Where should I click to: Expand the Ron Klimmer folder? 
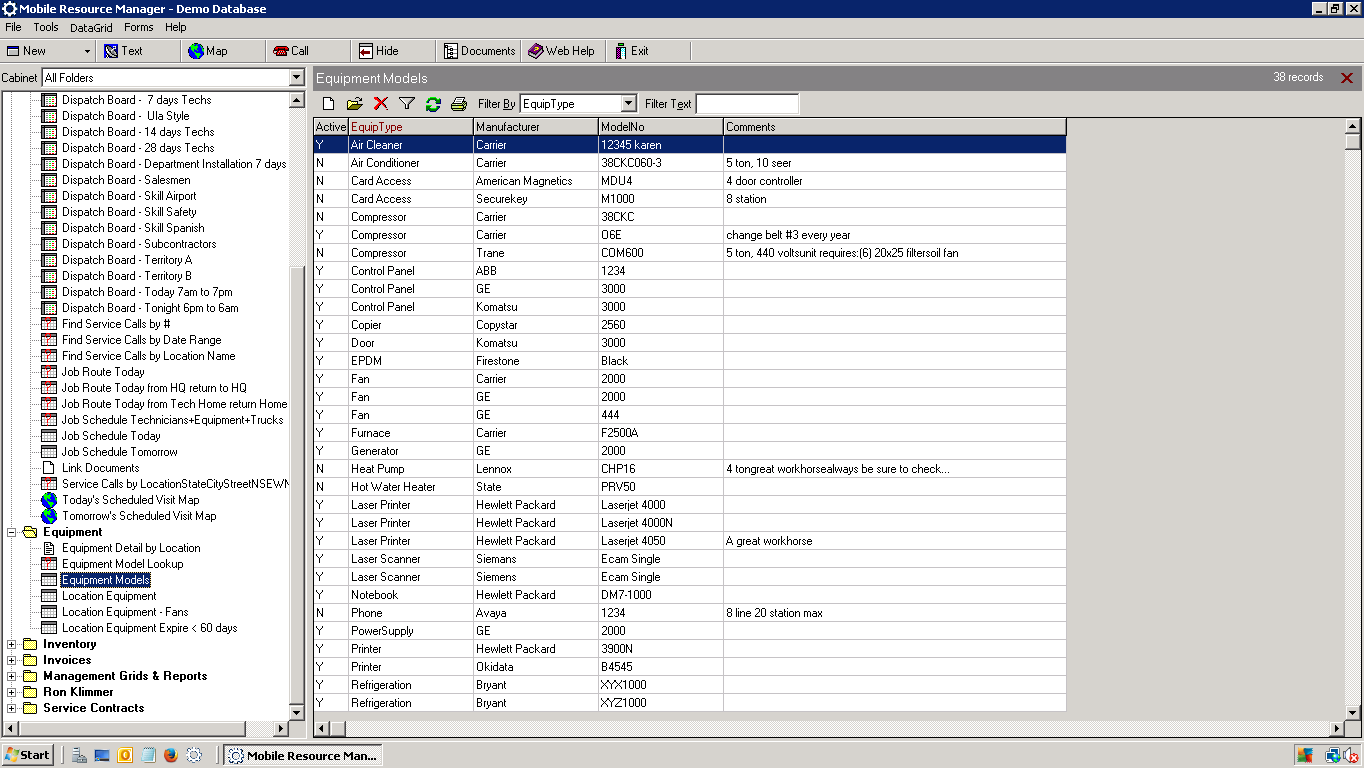pos(12,692)
